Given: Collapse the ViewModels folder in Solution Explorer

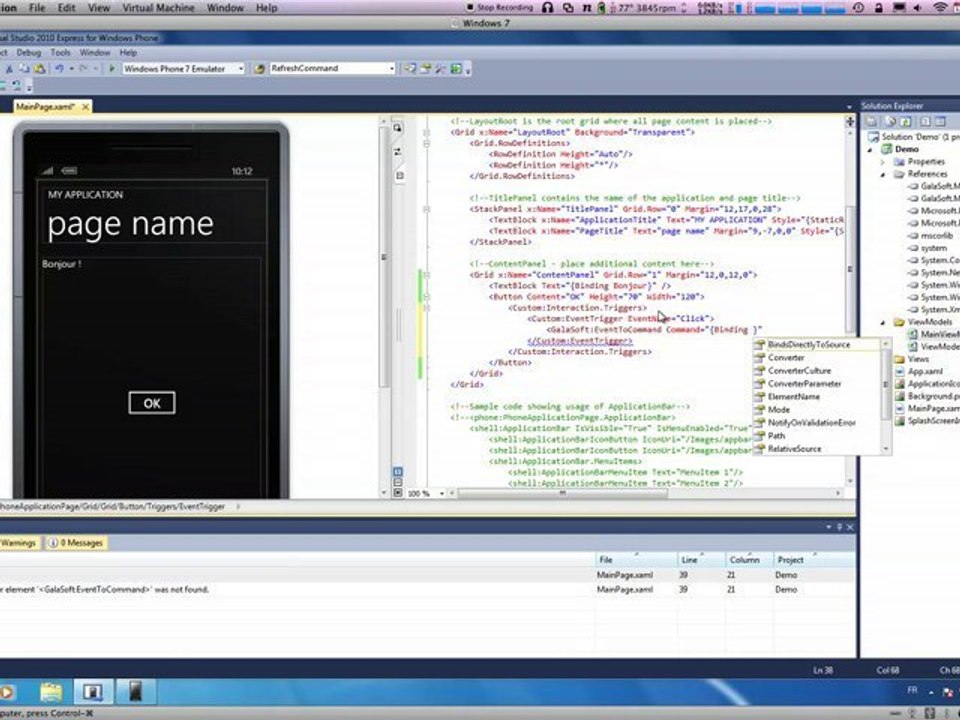Looking at the screenshot, I should coord(883,322).
